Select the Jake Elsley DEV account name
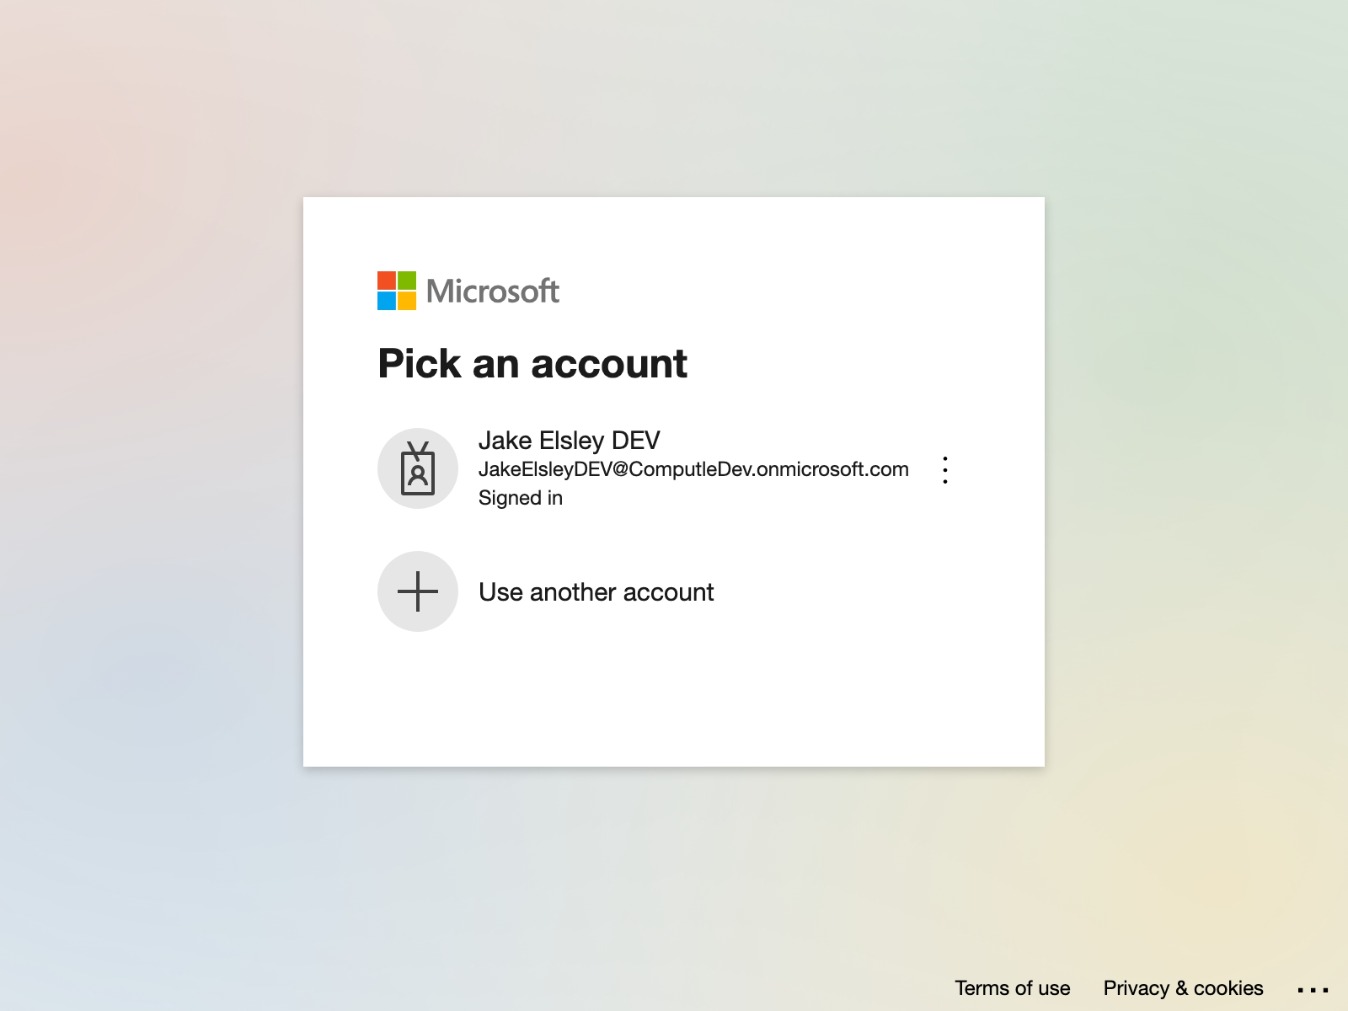Screen dimensions: 1348x1011 [x=569, y=441]
